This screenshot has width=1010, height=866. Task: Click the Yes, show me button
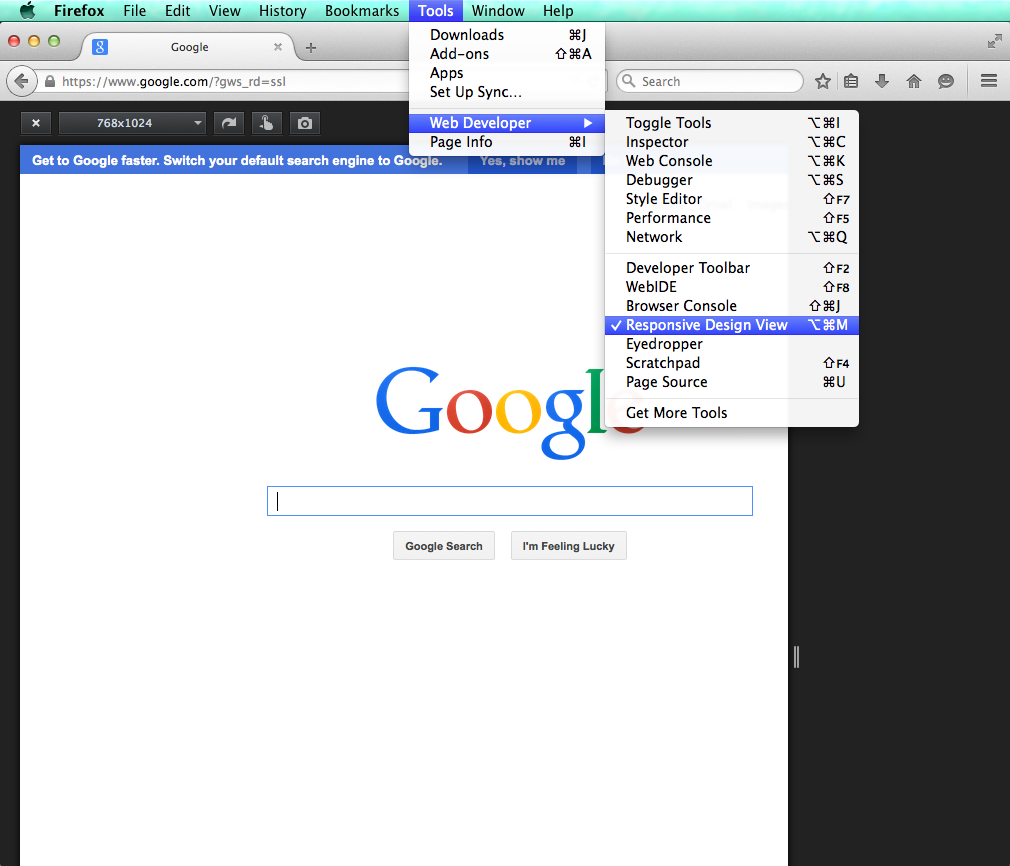(x=522, y=160)
